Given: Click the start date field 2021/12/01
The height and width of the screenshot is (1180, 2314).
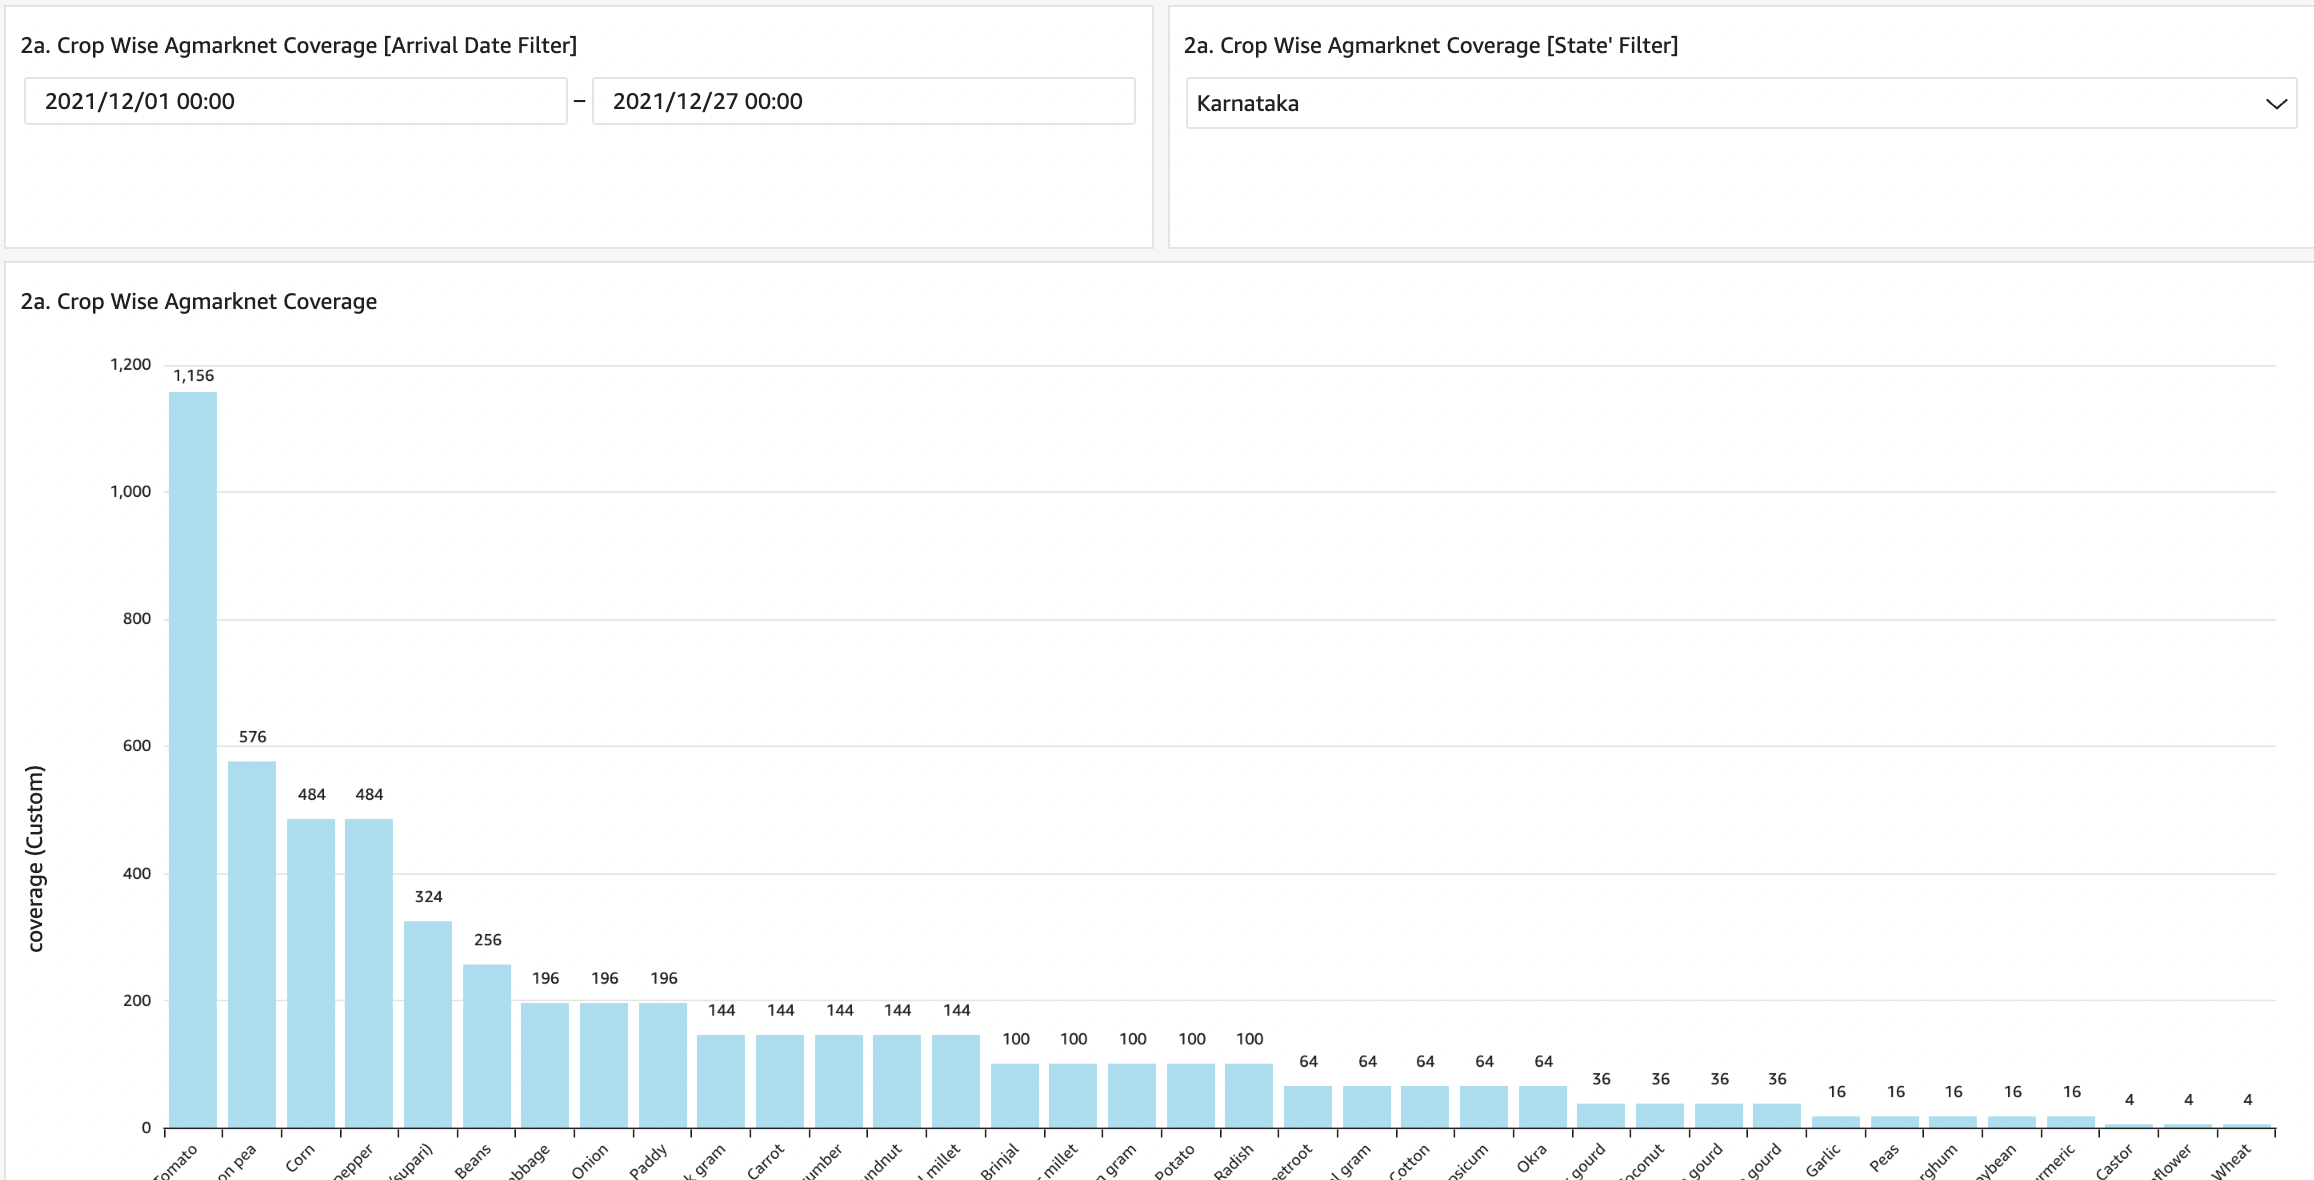Looking at the screenshot, I should coord(295,101).
